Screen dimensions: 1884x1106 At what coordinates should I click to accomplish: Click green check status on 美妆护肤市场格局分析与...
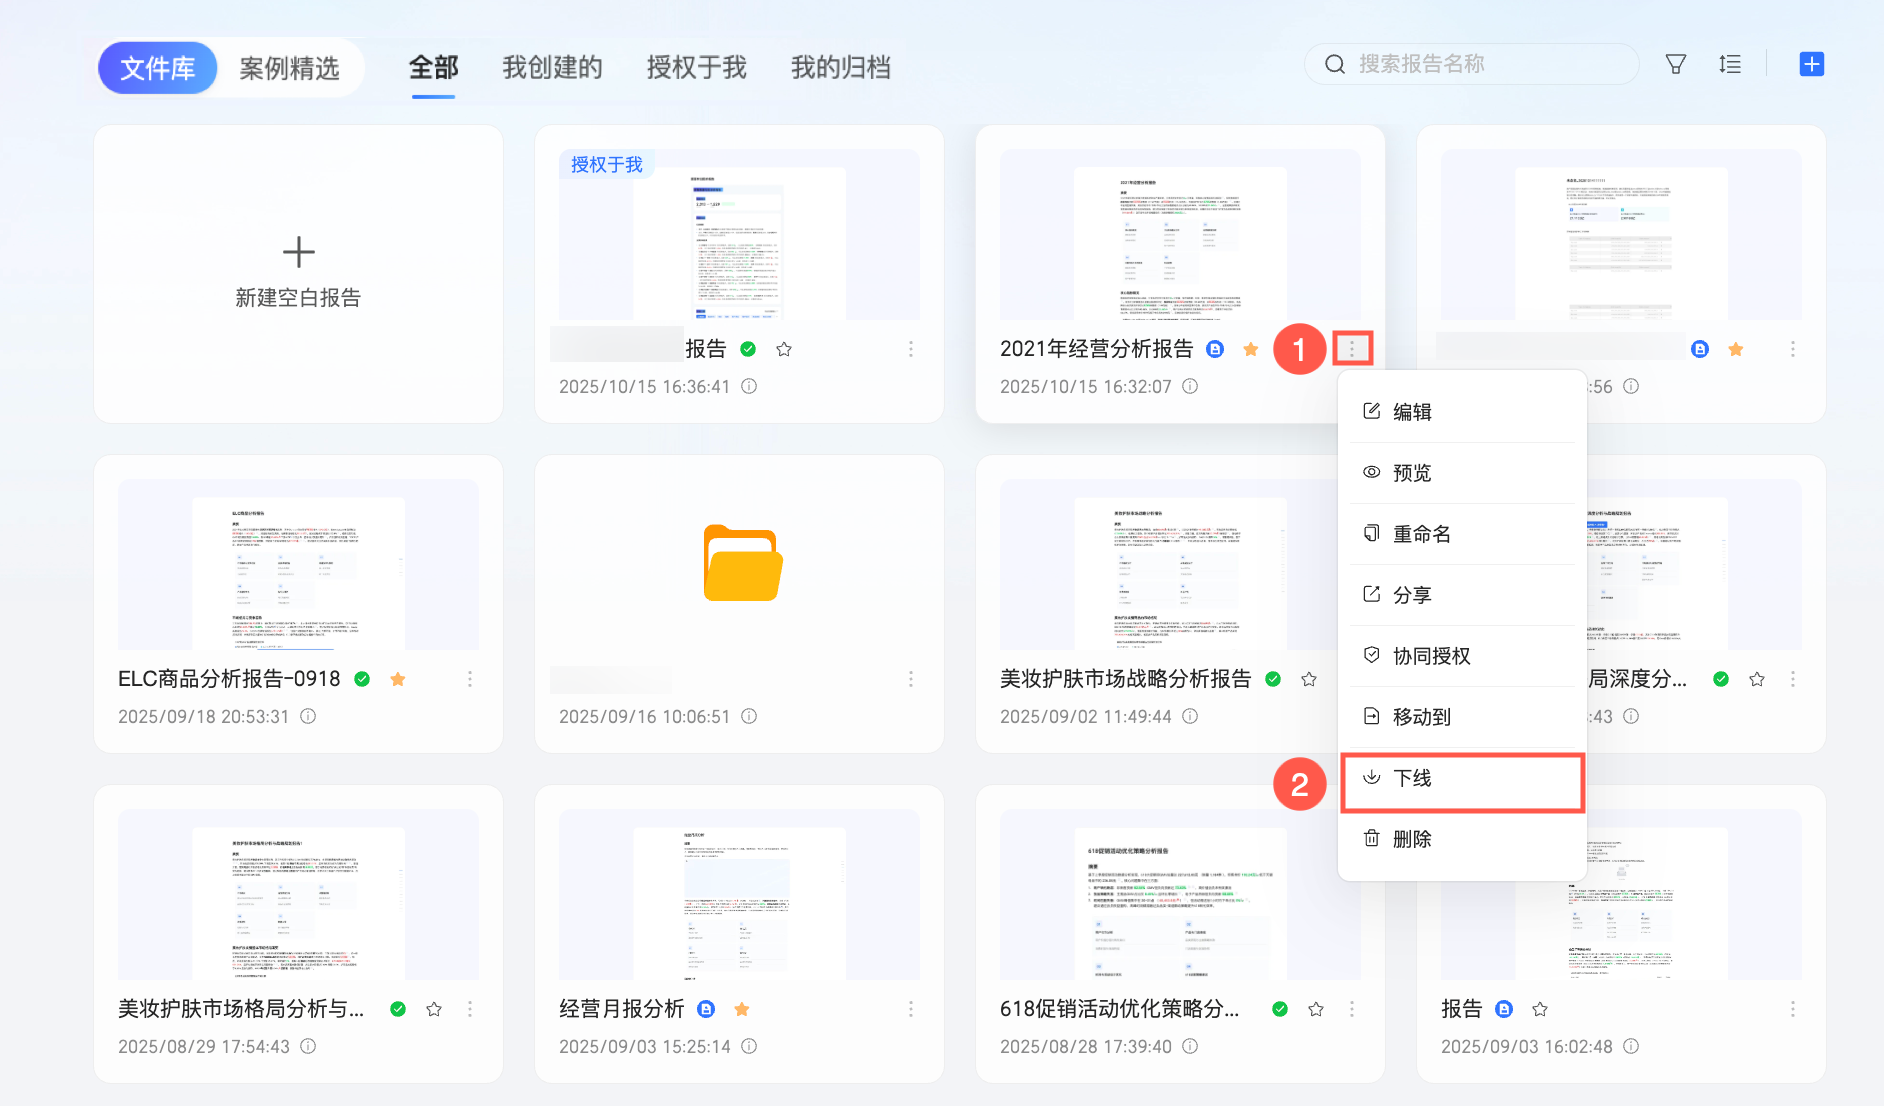398,1009
